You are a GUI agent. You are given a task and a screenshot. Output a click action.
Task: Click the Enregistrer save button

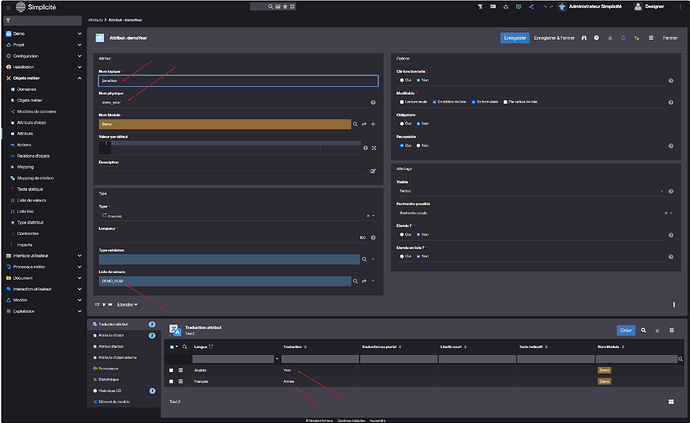click(x=514, y=38)
